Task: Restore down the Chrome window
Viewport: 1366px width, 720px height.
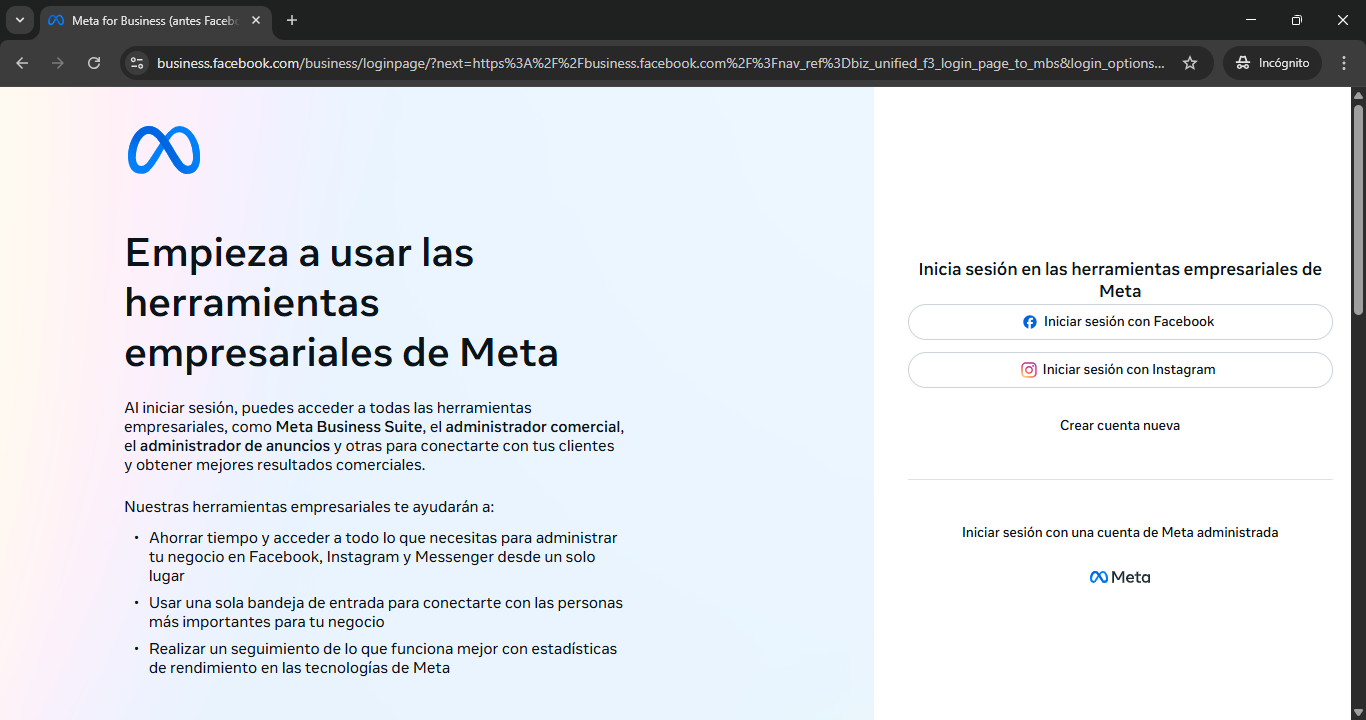Action: pos(1297,20)
